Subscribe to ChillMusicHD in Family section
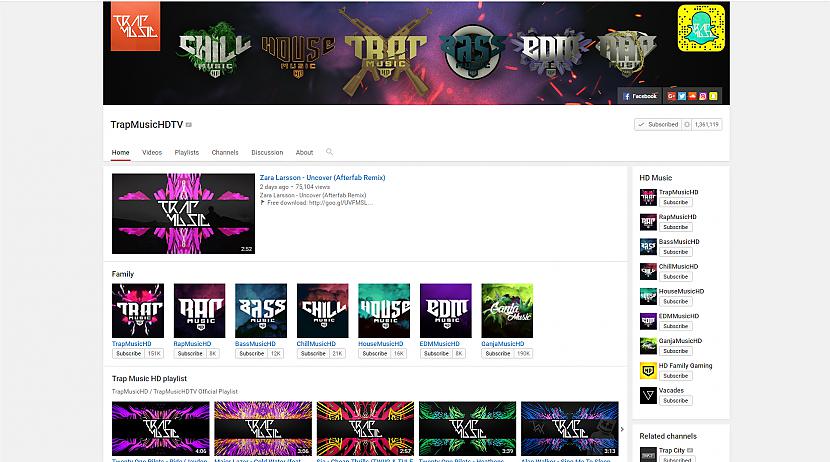This screenshot has width=830, height=462. click(313, 354)
